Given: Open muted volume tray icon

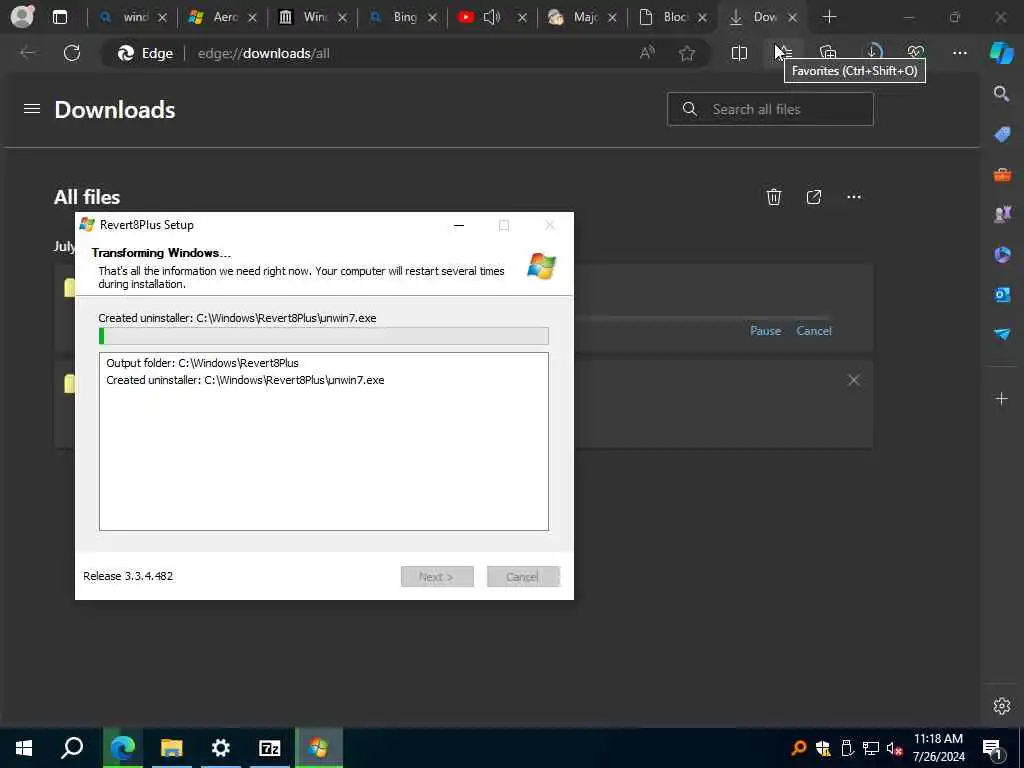Looking at the screenshot, I should [895, 748].
